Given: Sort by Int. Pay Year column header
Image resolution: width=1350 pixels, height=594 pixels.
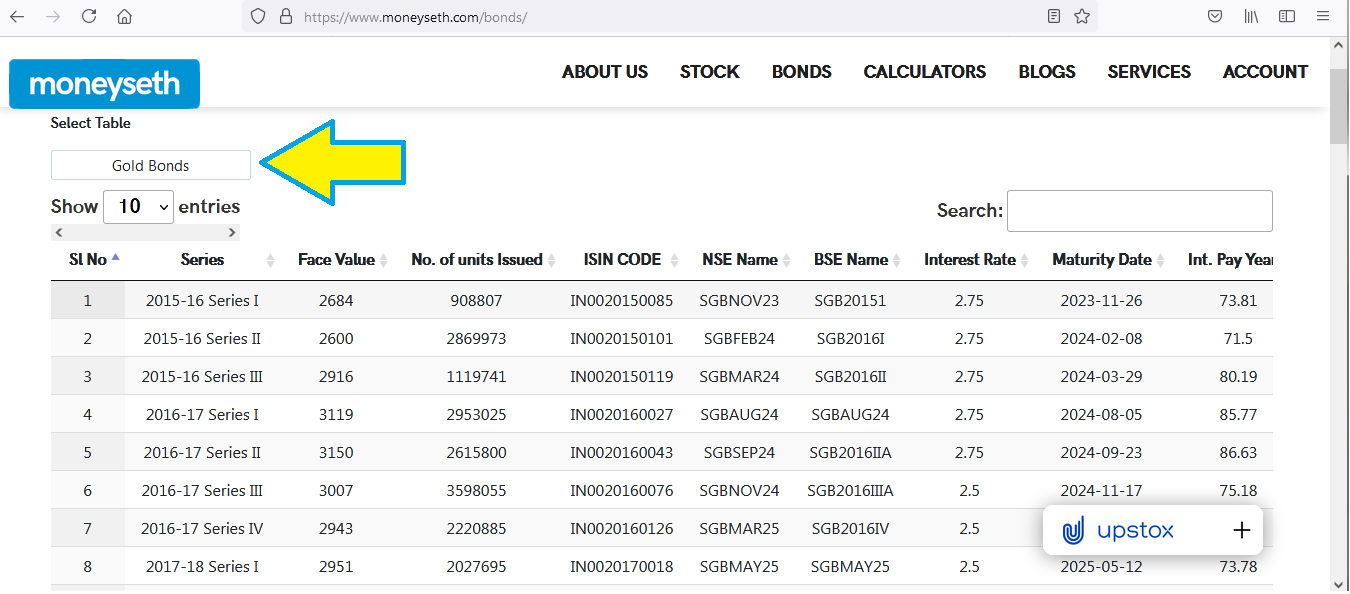Looking at the screenshot, I should click(x=1230, y=259).
